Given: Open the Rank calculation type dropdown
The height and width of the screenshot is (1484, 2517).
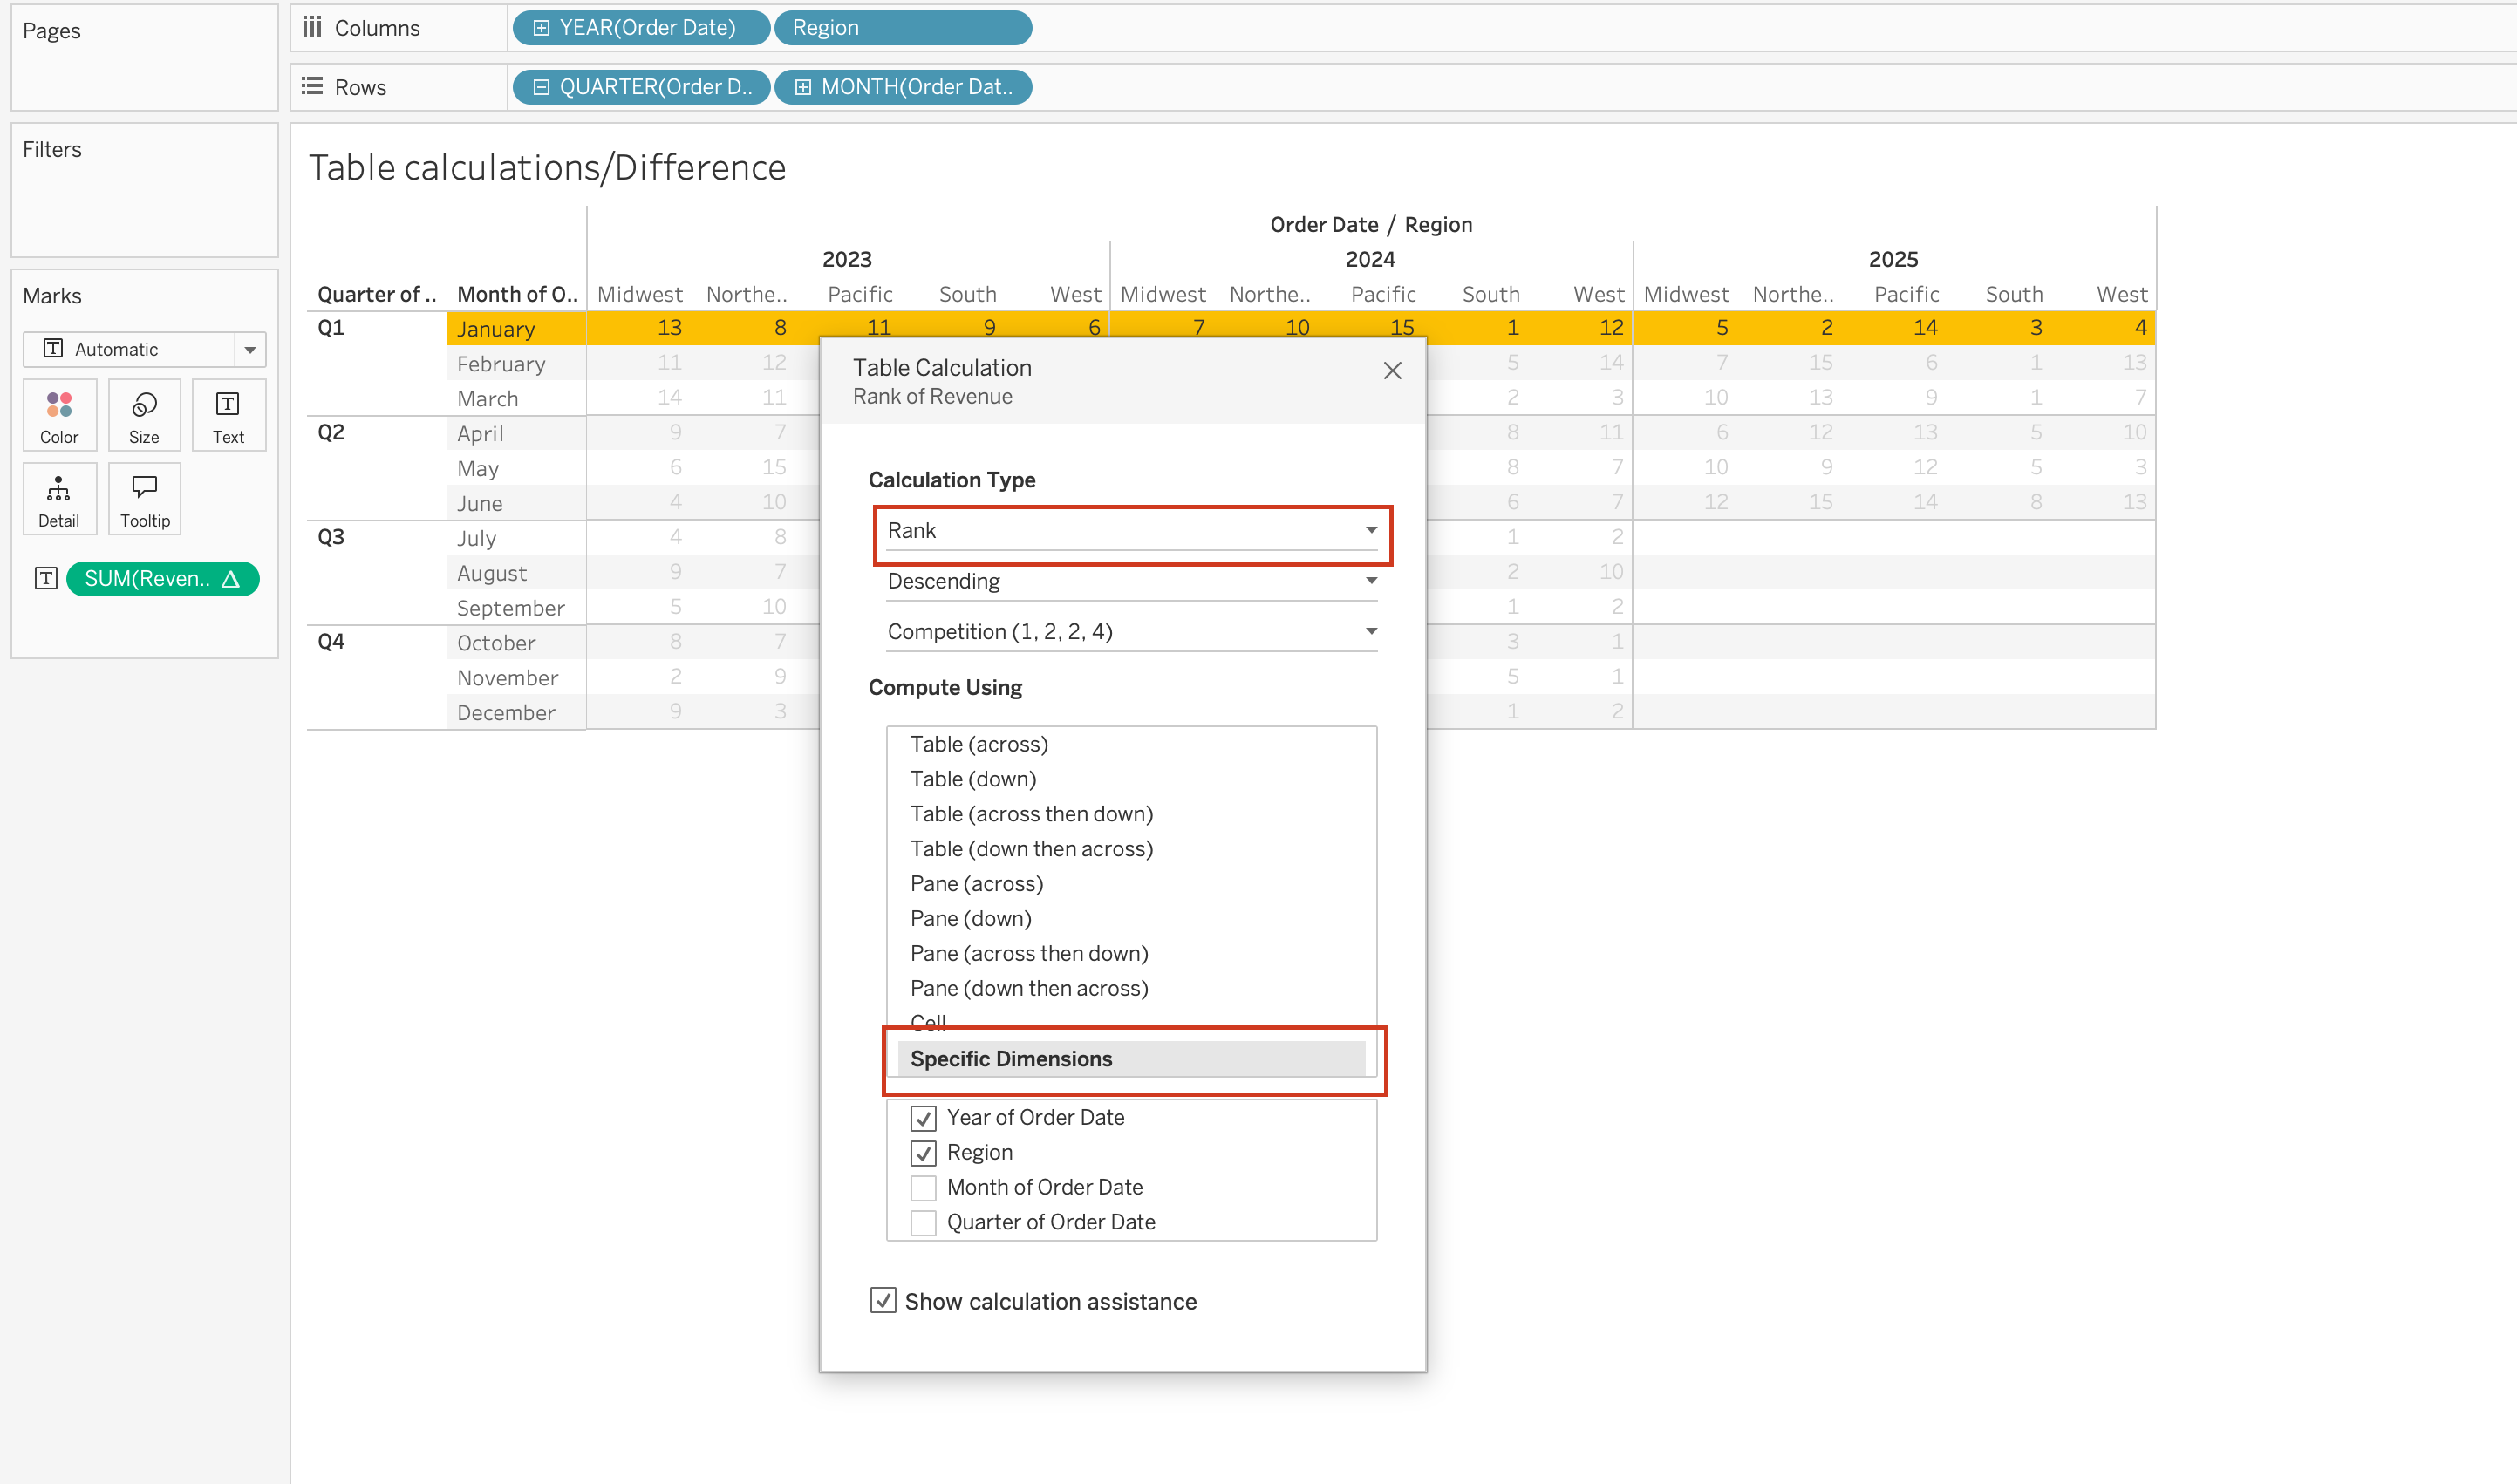Looking at the screenshot, I should click(1131, 531).
